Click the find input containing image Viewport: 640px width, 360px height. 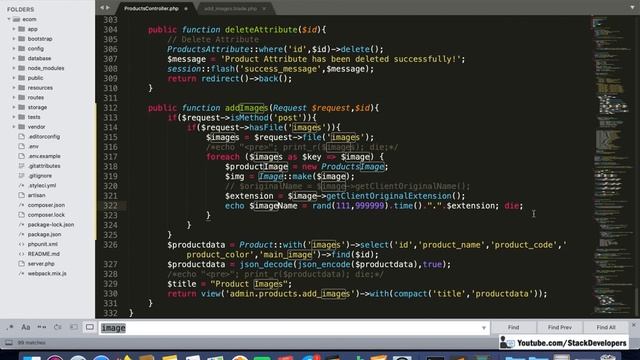click(x=294, y=328)
